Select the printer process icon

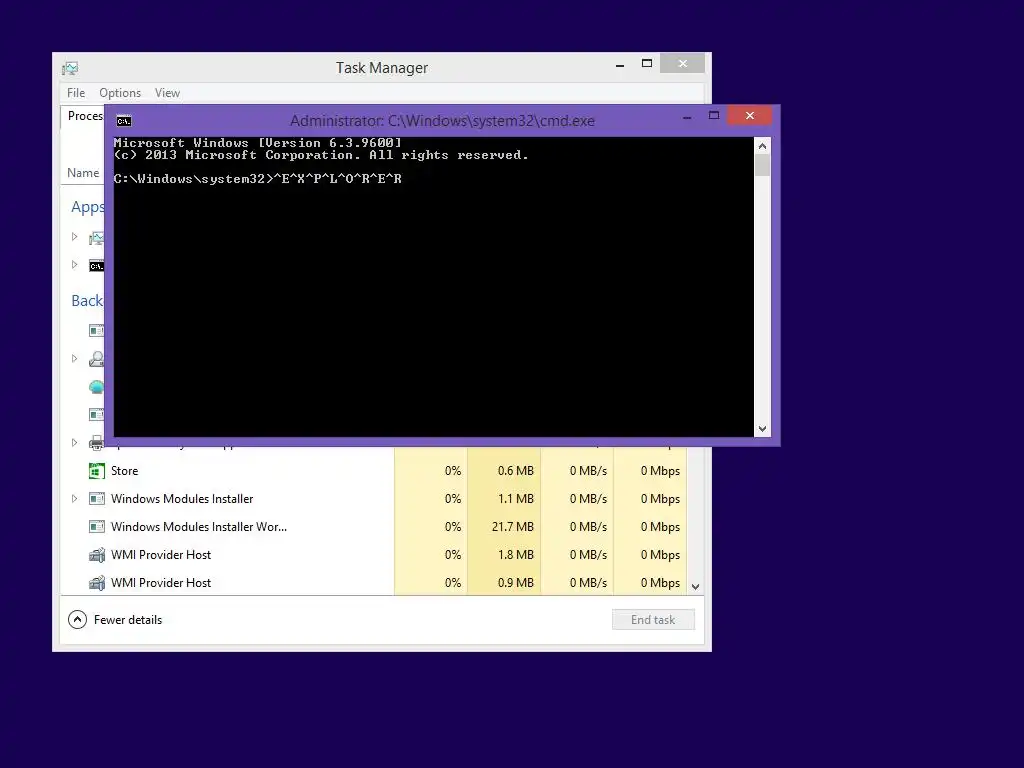pyautogui.click(x=97, y=443)
